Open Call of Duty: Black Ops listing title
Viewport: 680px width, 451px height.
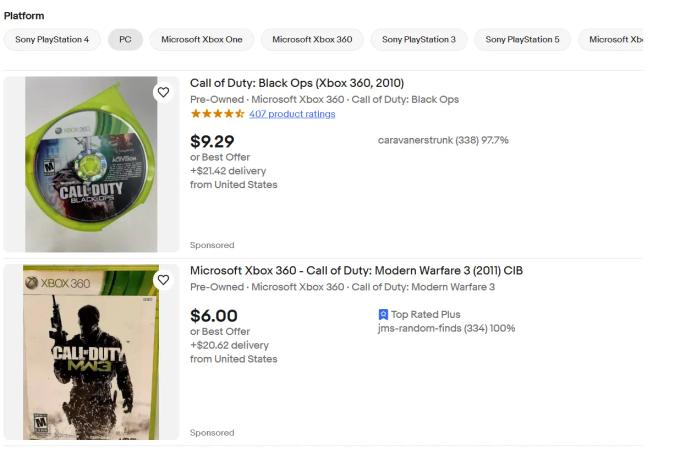pyautogui.click(x=297, y=83)
